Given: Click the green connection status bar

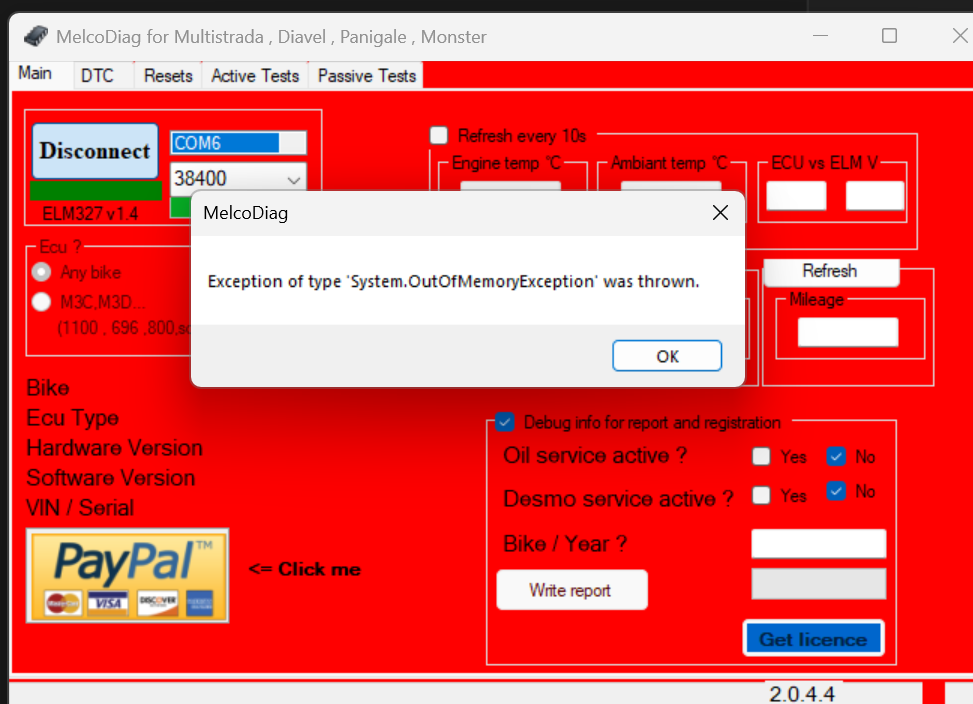Looking at the screenshot, I should [x=96, y=190].
